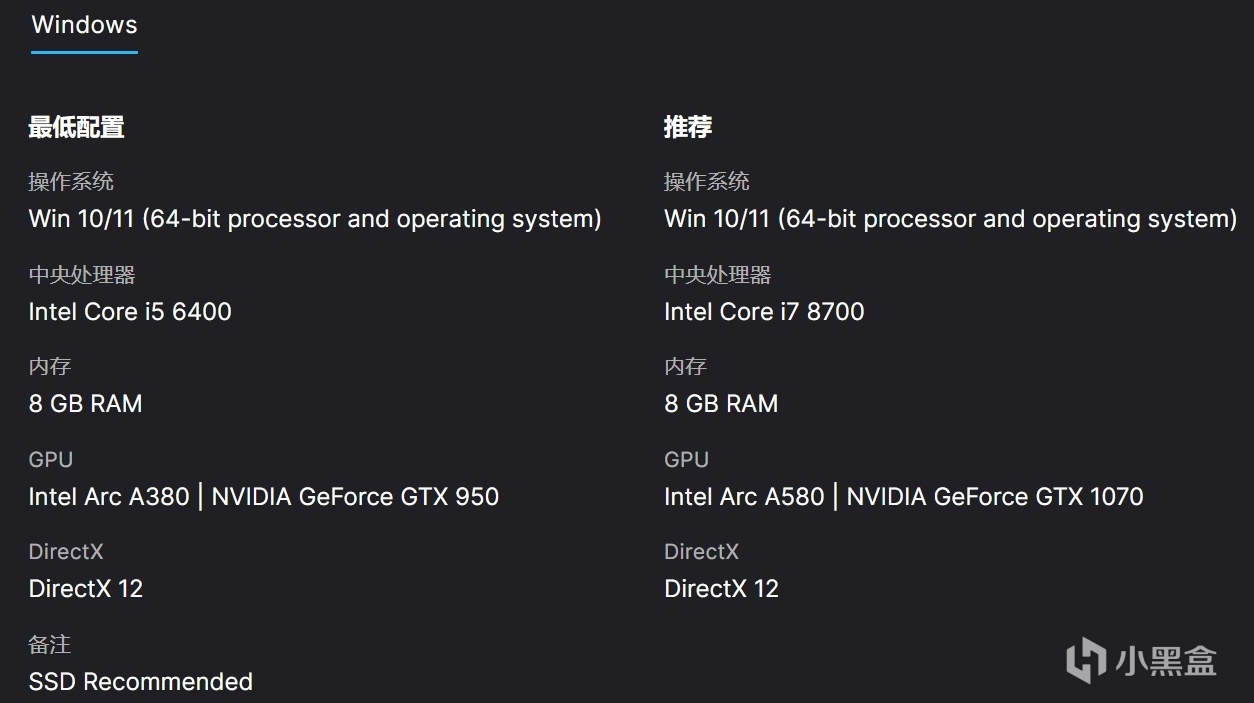Click DirectX 12 value under 最低配置
This screenshot has width=1254, height=703.
point(86,589)
